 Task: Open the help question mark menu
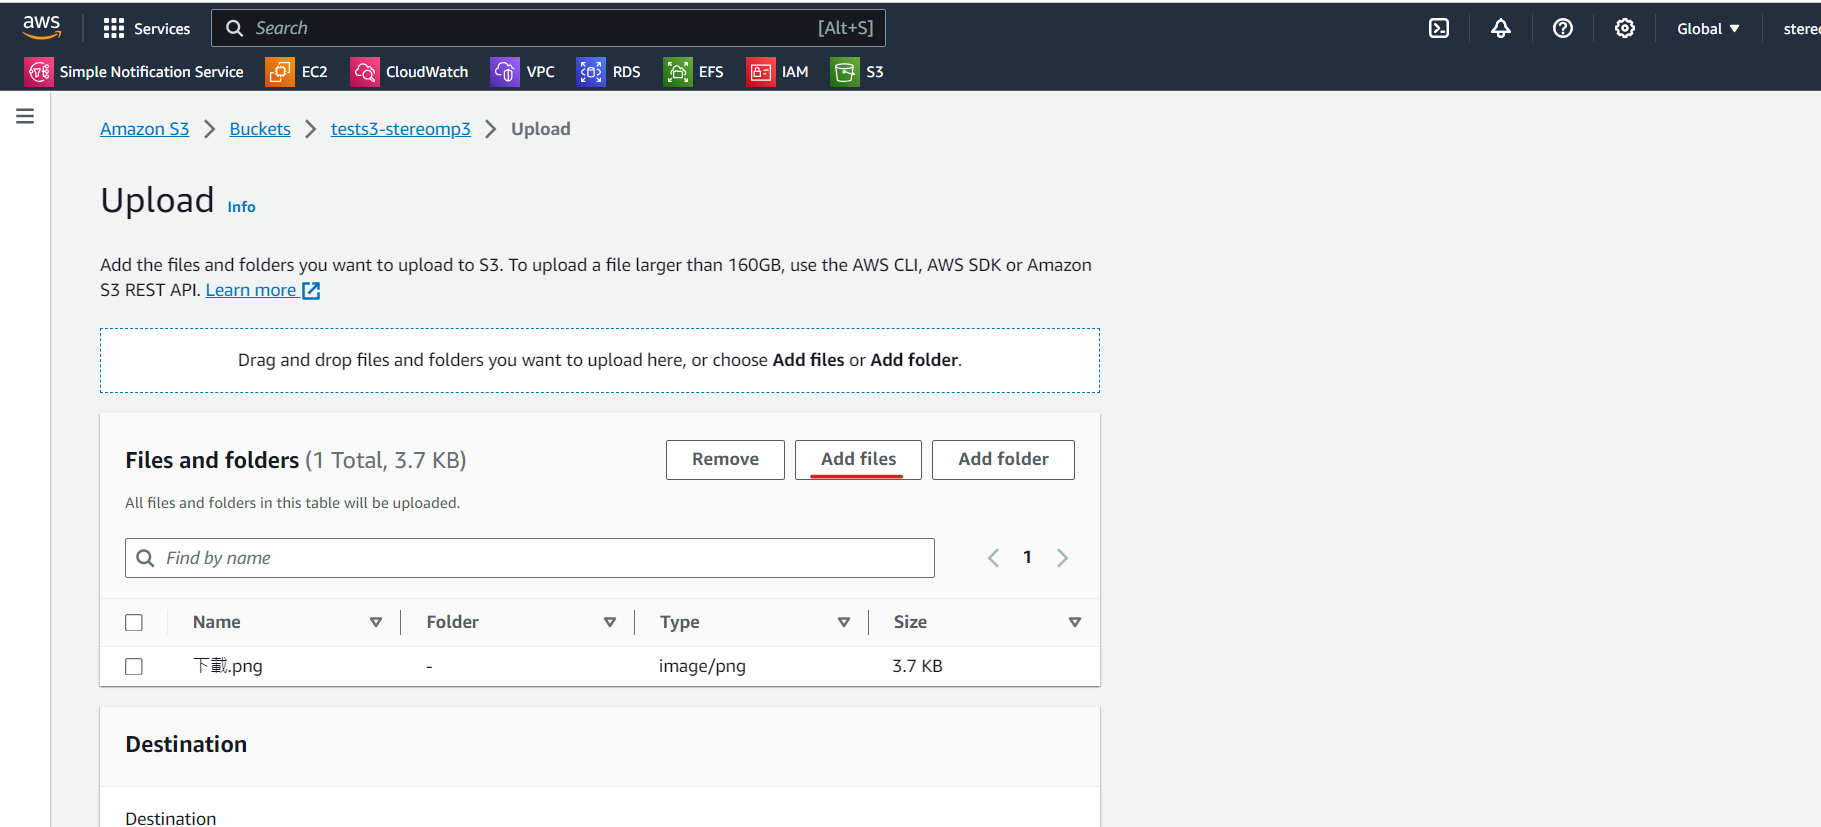pos(1563,28)
